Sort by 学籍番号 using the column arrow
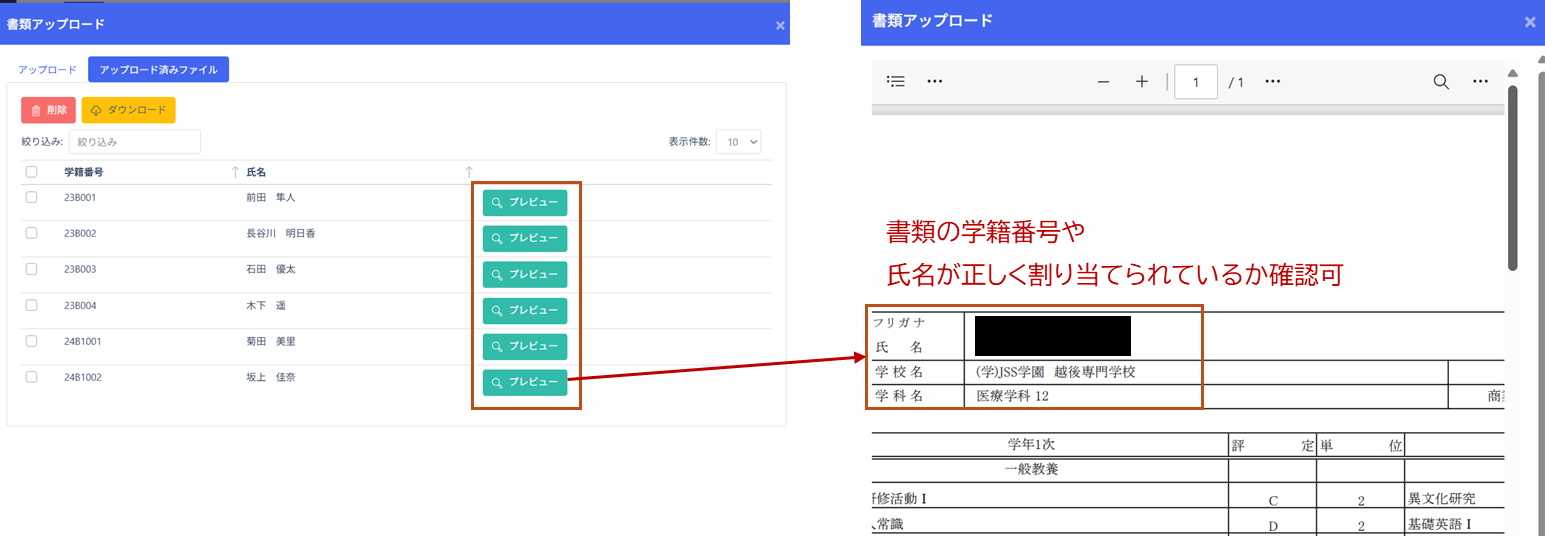This screenshot has height=536, width=1545. [235, 172]
